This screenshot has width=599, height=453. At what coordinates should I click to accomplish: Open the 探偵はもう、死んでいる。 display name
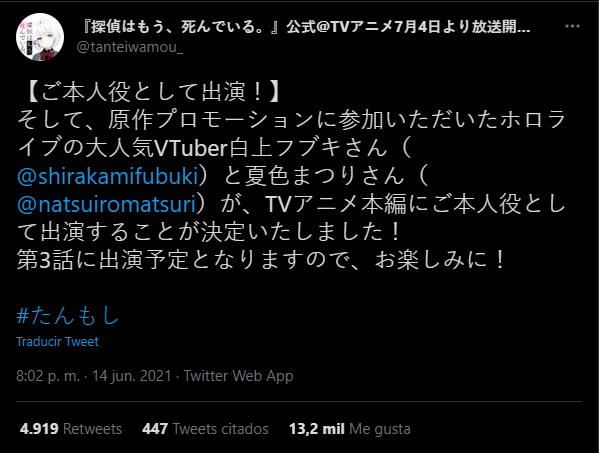pos(306,26)
